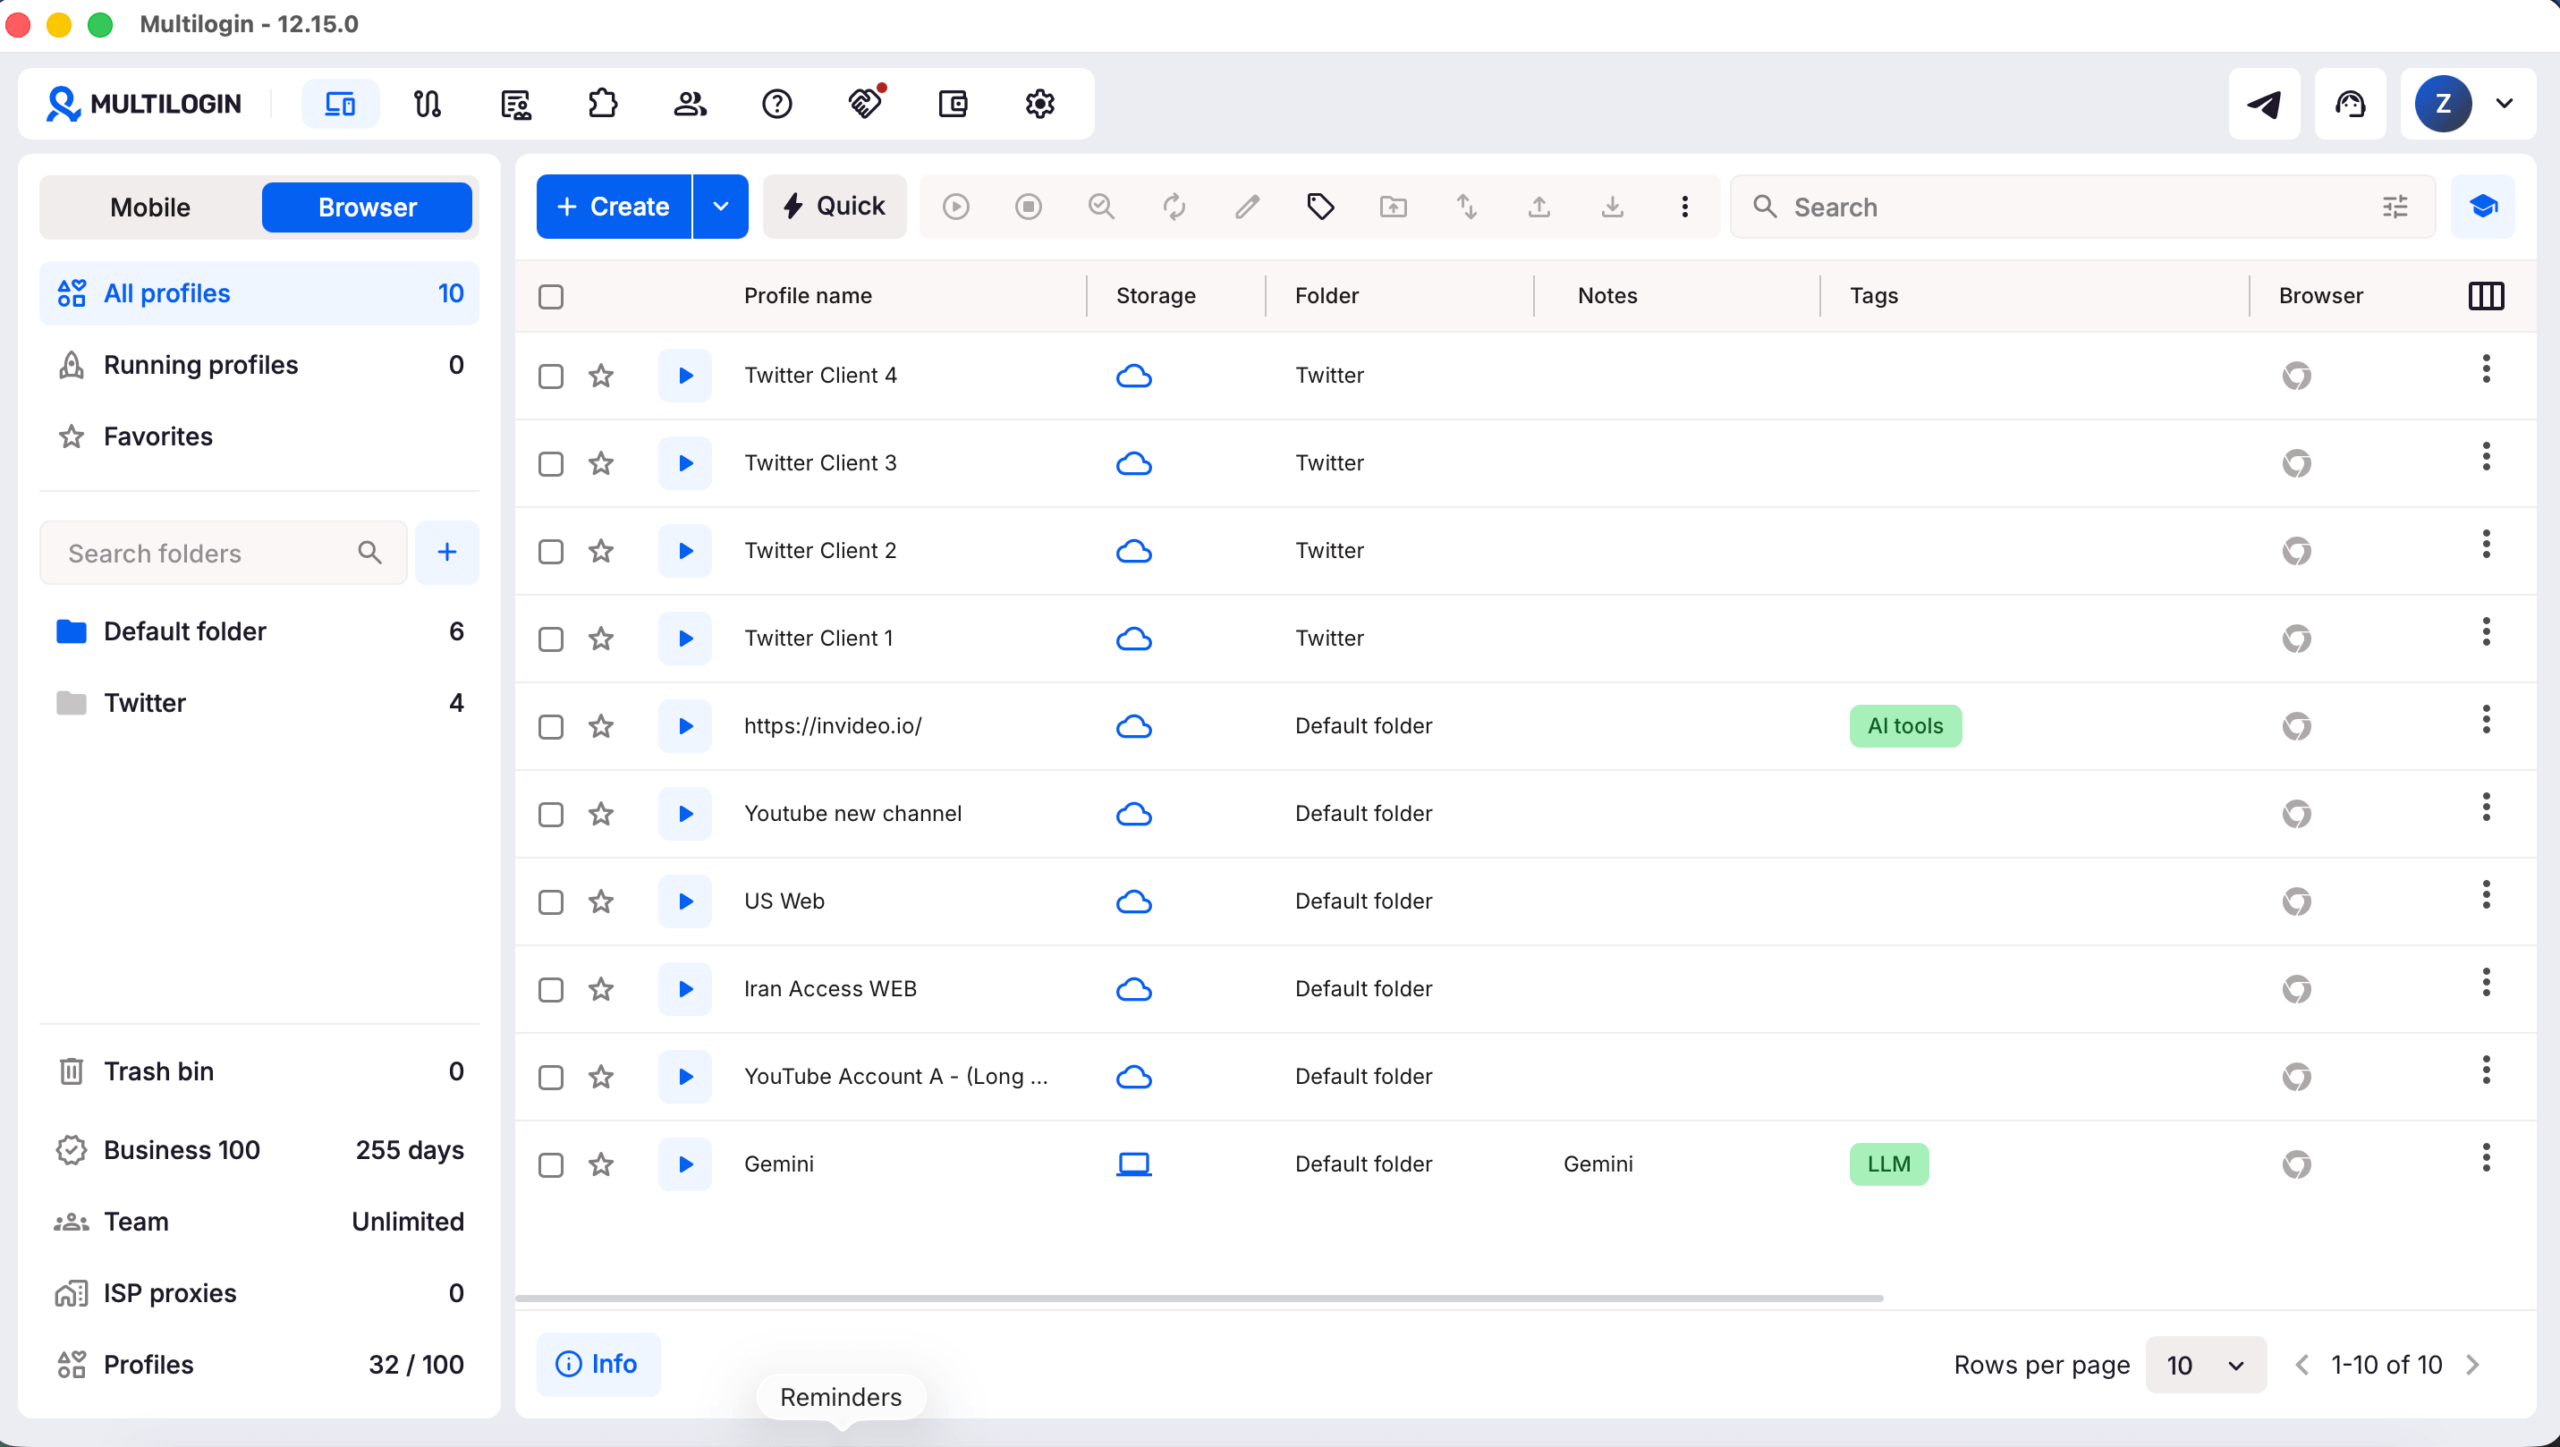
Task: Click the stop profiles toolbar icon
Action: (1029, 207)
